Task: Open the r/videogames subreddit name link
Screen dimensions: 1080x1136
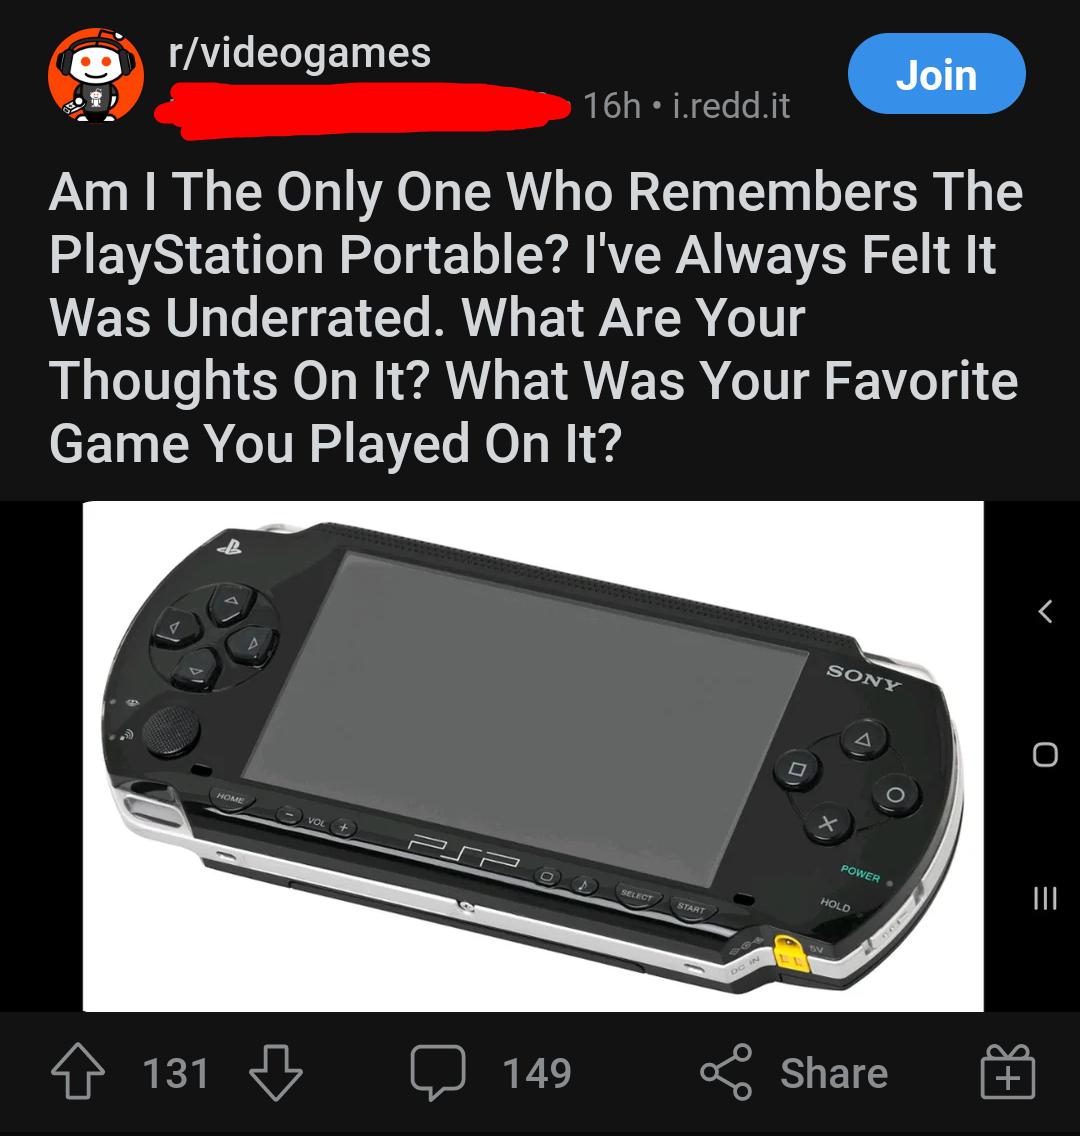Action: [x=300, y=54]
